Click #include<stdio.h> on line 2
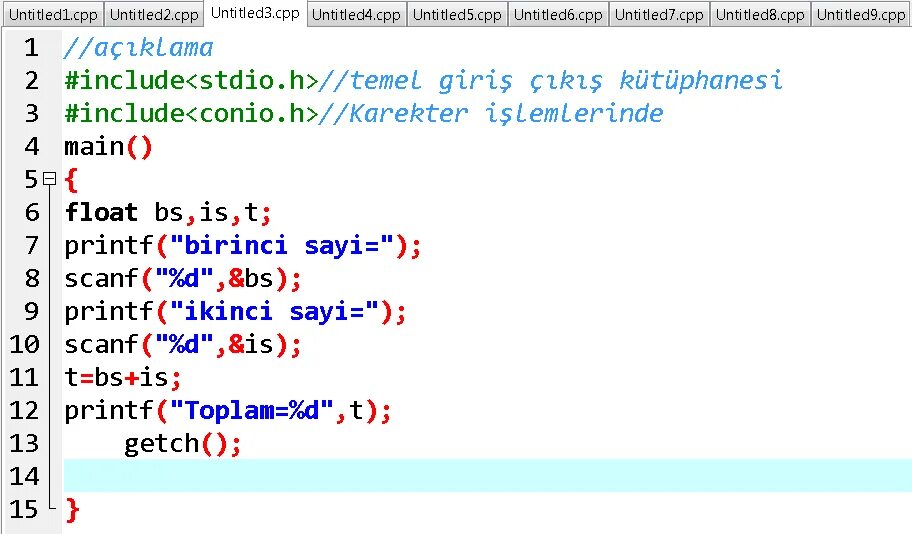Viewport: 912px width, 534px height. pos(191,80)
